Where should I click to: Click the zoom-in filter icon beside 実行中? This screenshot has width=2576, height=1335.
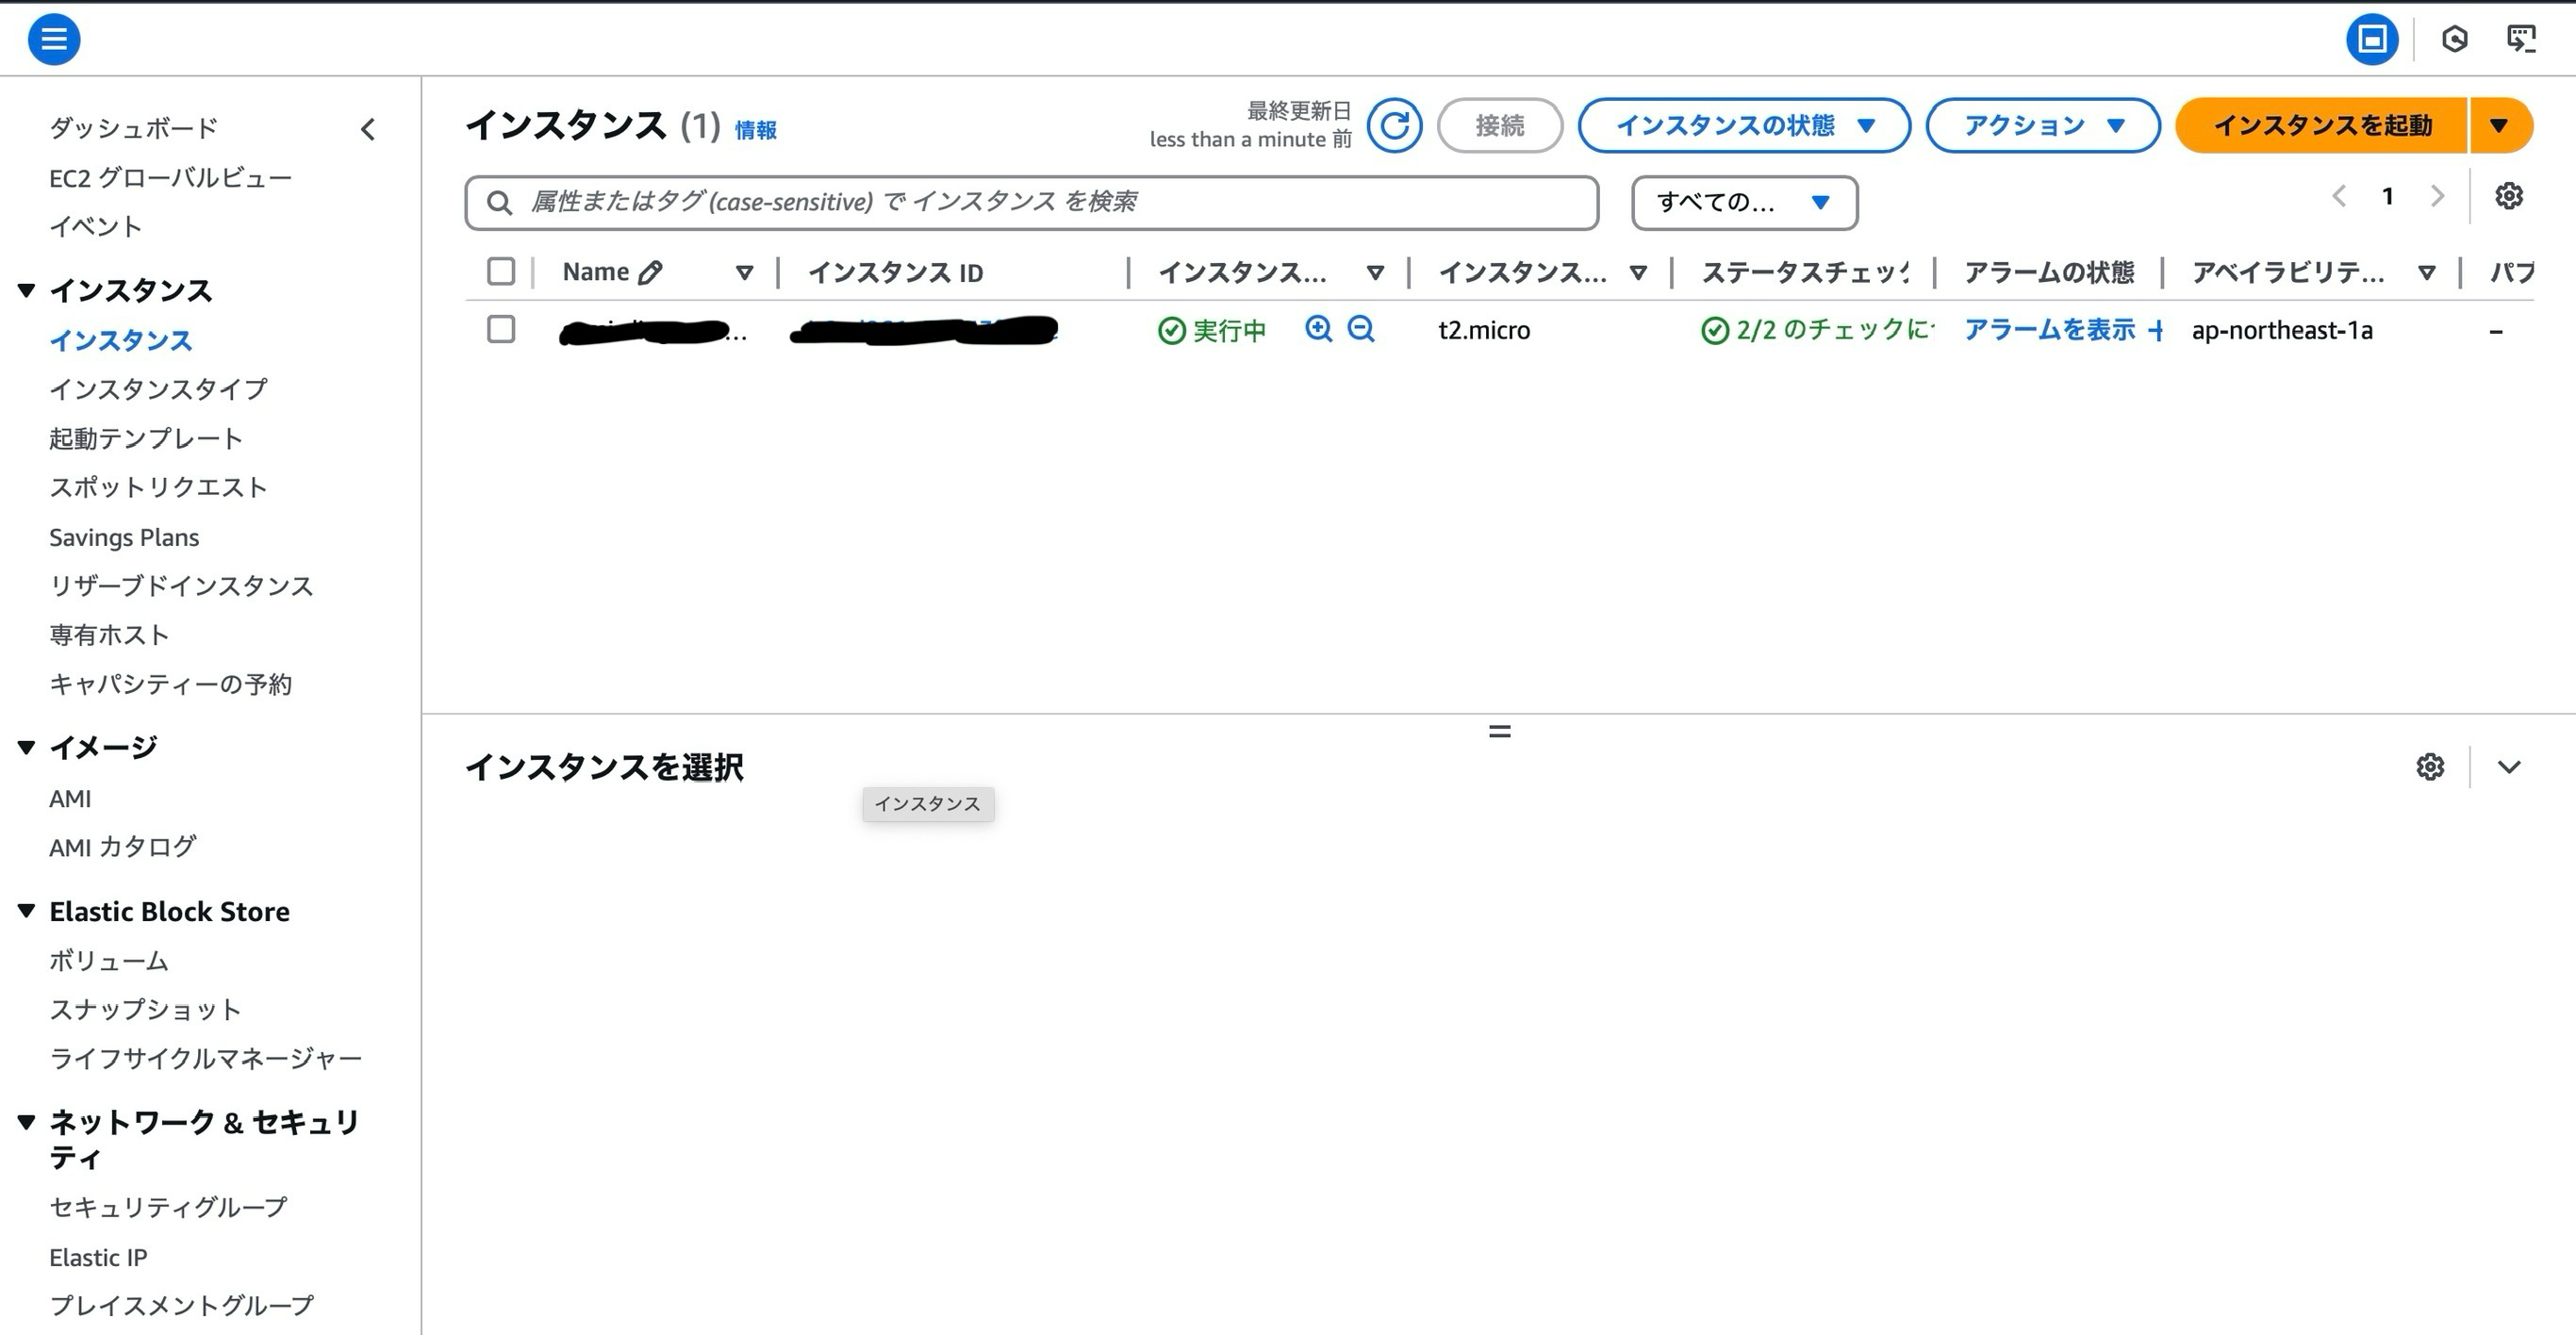tap(1318, 329)
